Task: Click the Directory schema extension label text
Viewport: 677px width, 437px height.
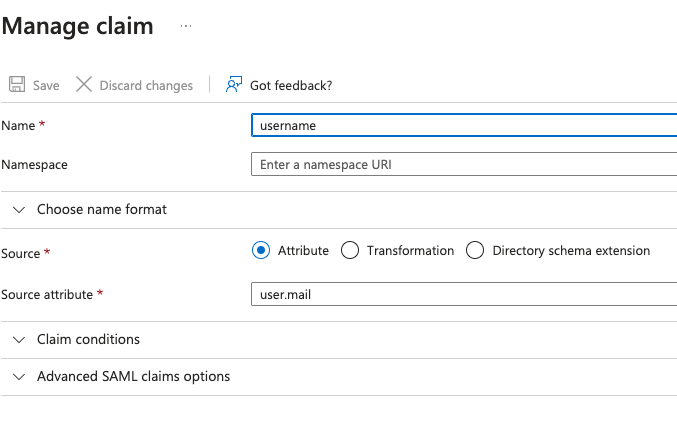Action: [x=571, y=250]
